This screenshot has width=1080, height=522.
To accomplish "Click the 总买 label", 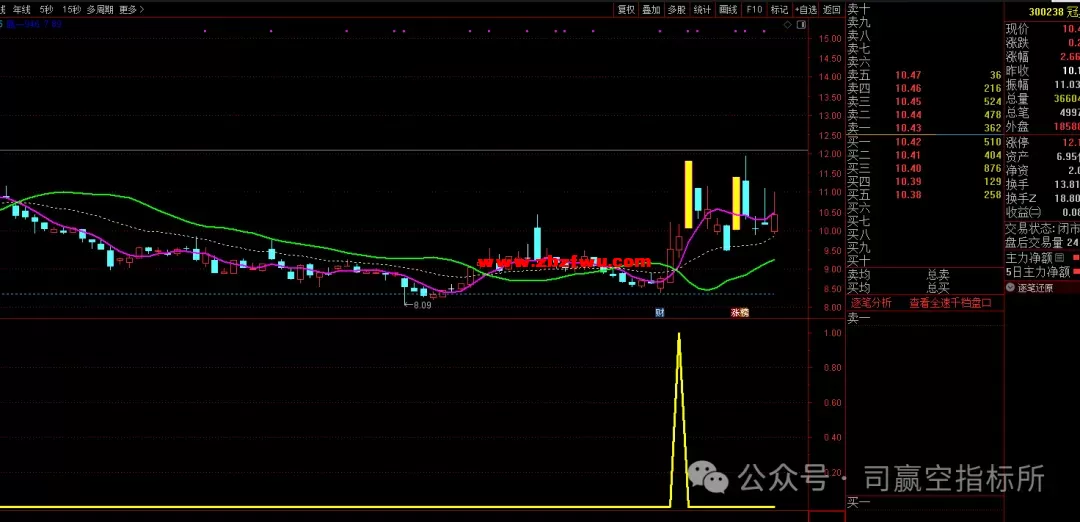I will 938,288.
